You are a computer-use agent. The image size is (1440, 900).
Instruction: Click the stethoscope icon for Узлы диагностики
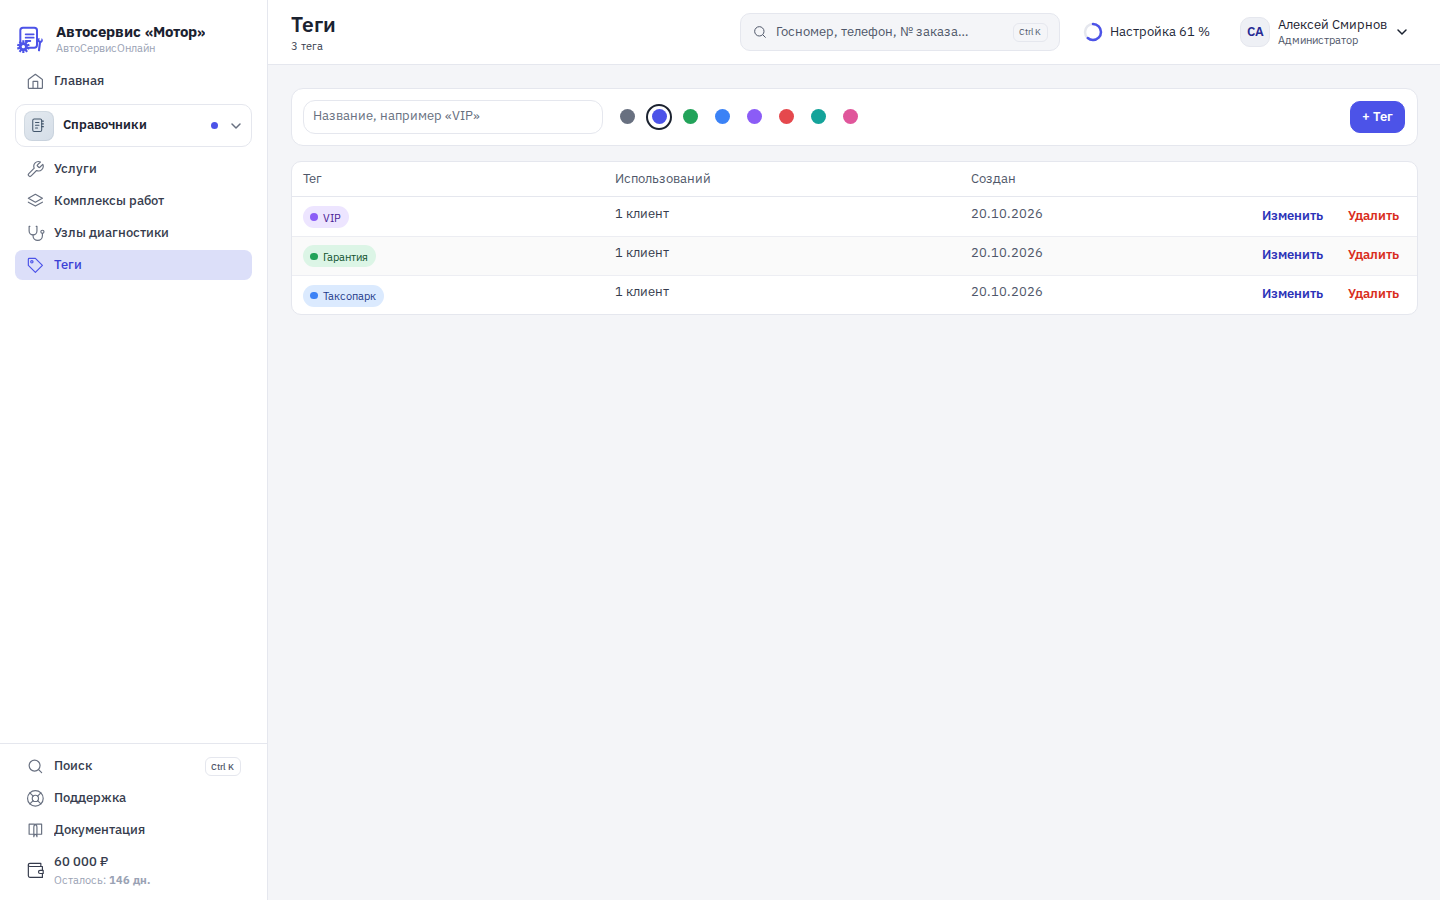[x=36, y=233]
